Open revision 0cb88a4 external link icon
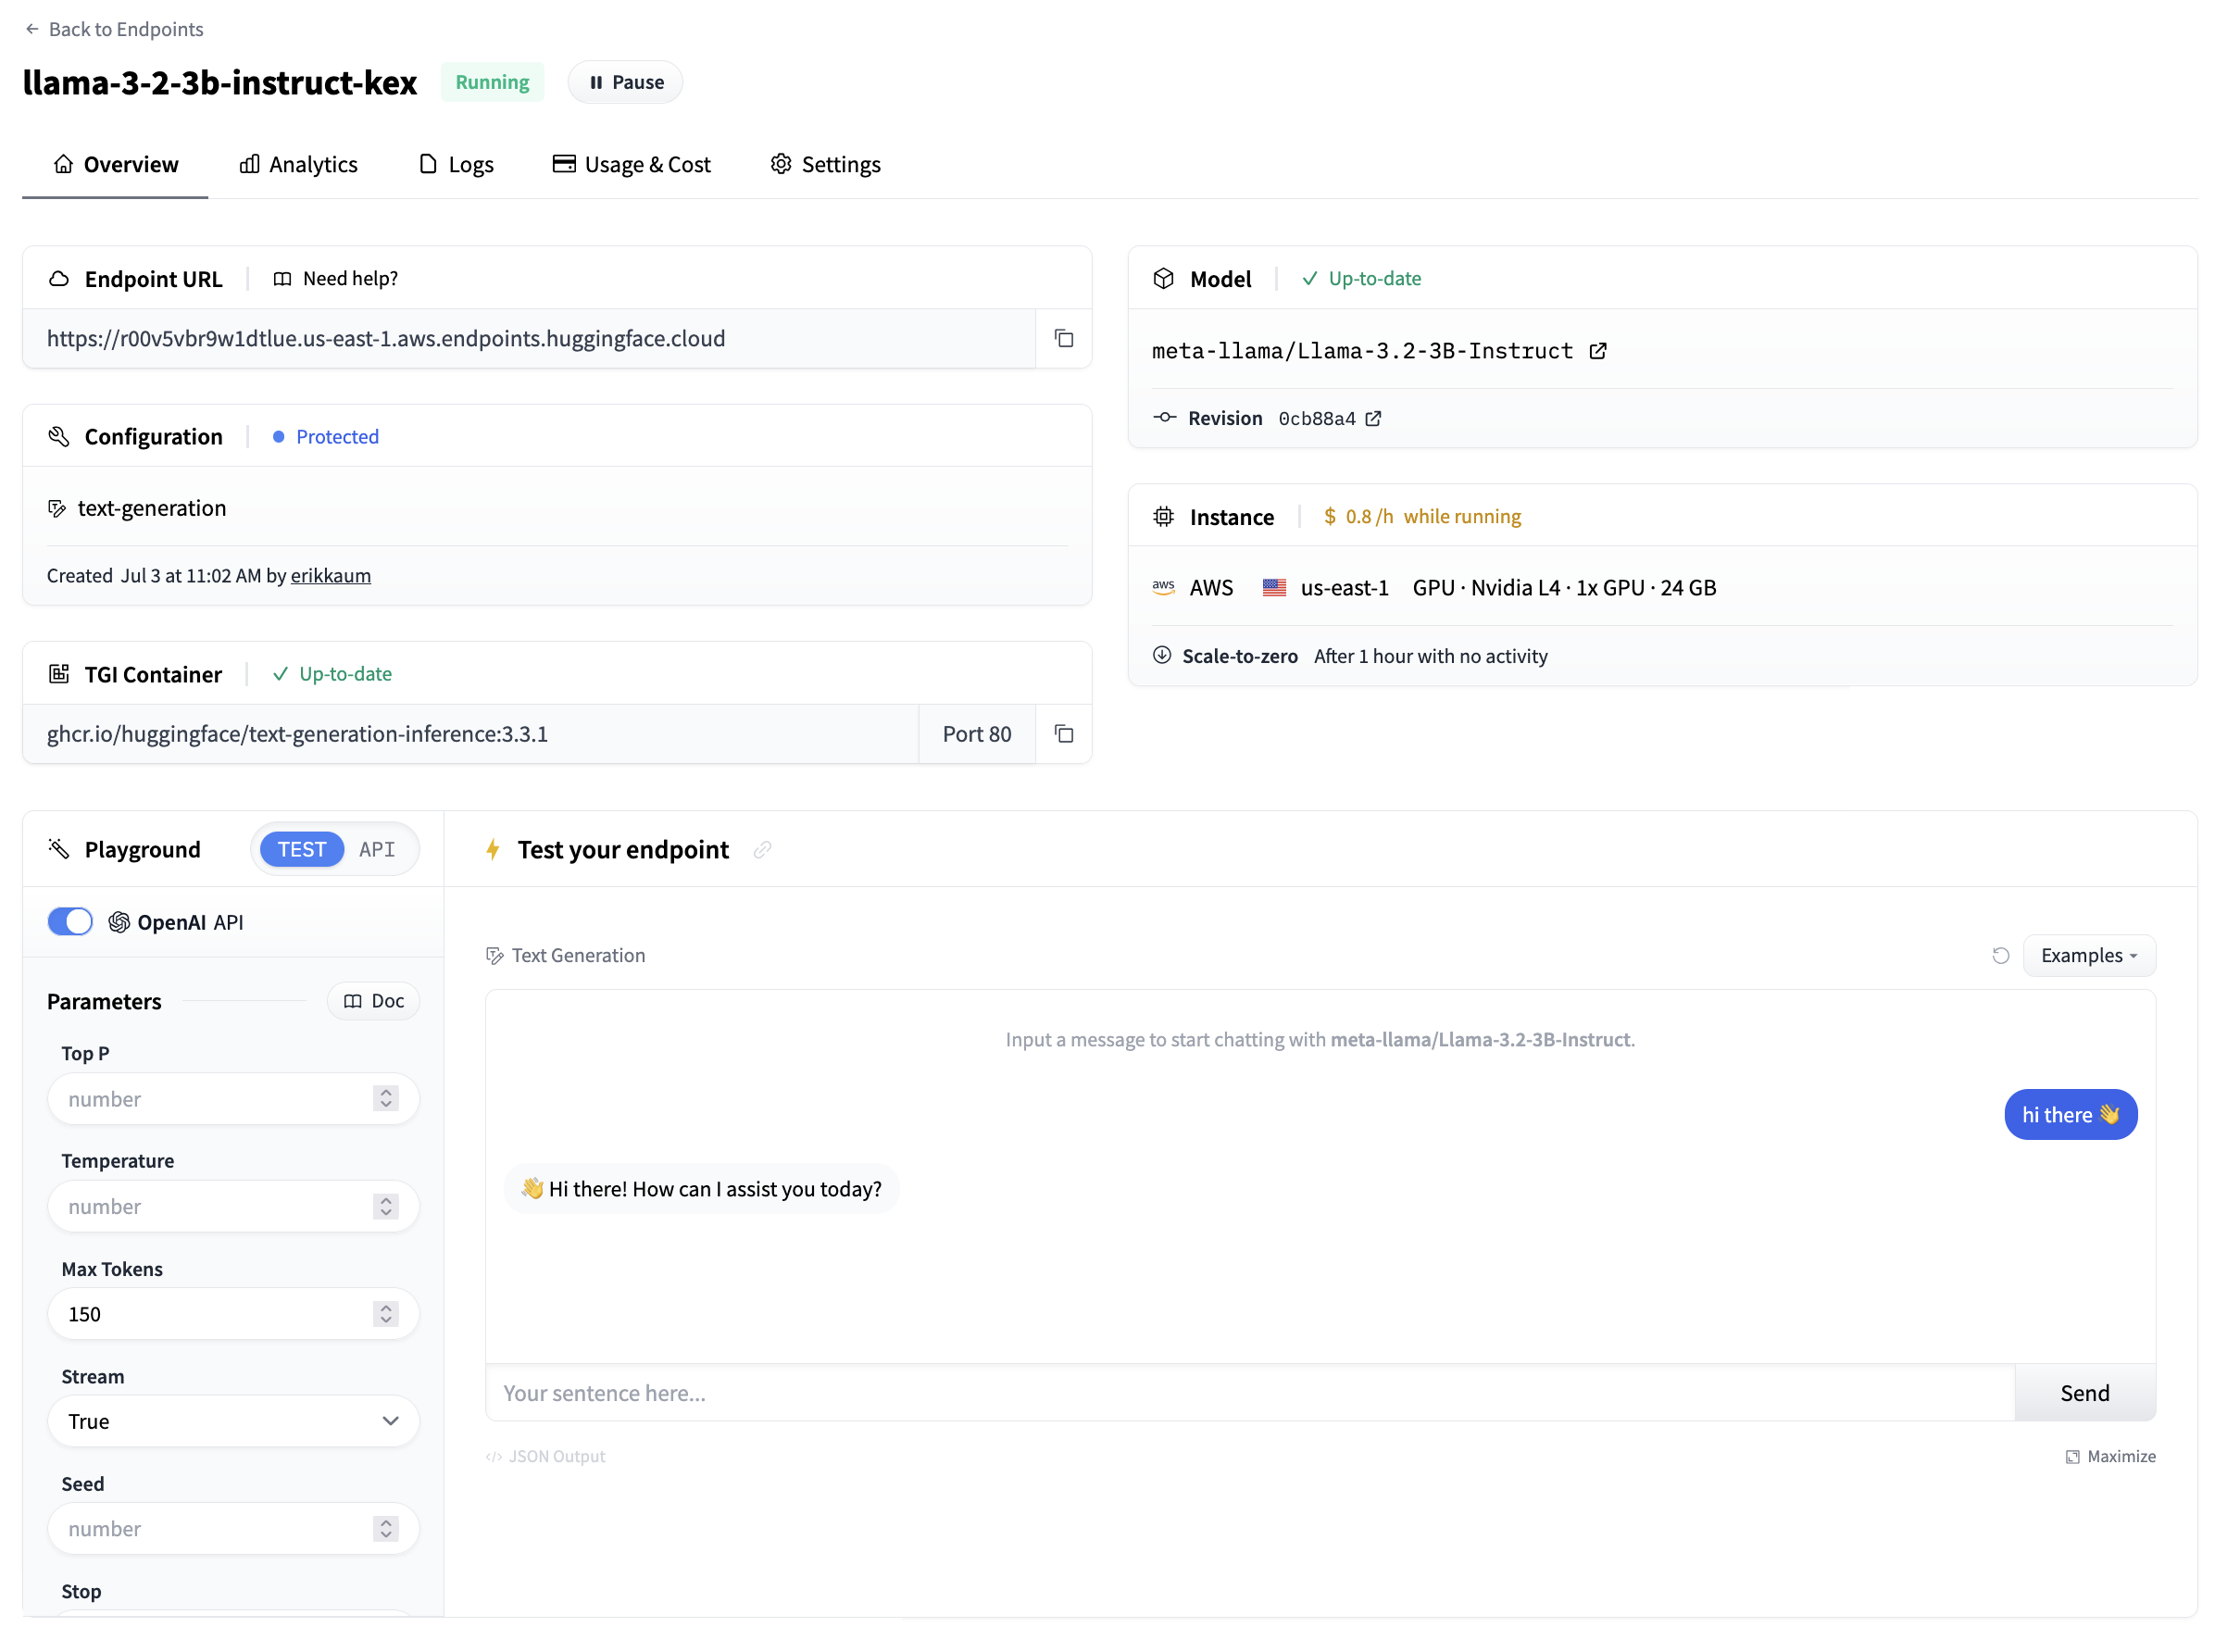This screenshot has height=1652, width=2215. pos(1373,419)
